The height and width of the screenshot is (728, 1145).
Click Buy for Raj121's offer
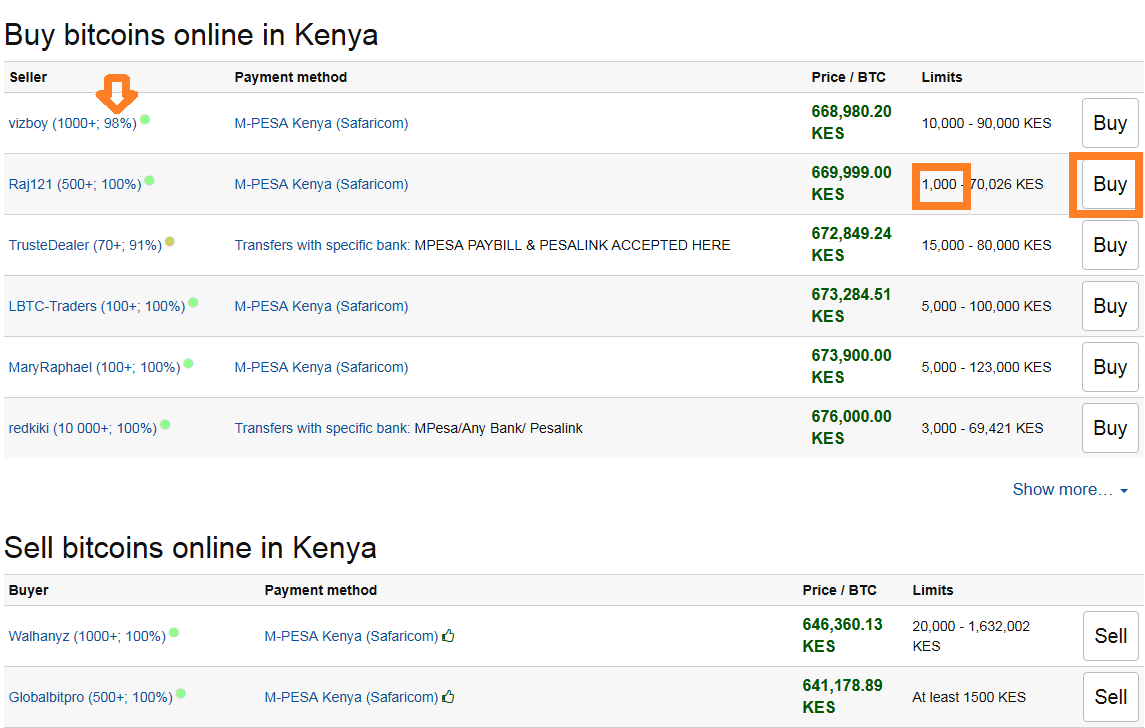click(x=1110, y=184)
